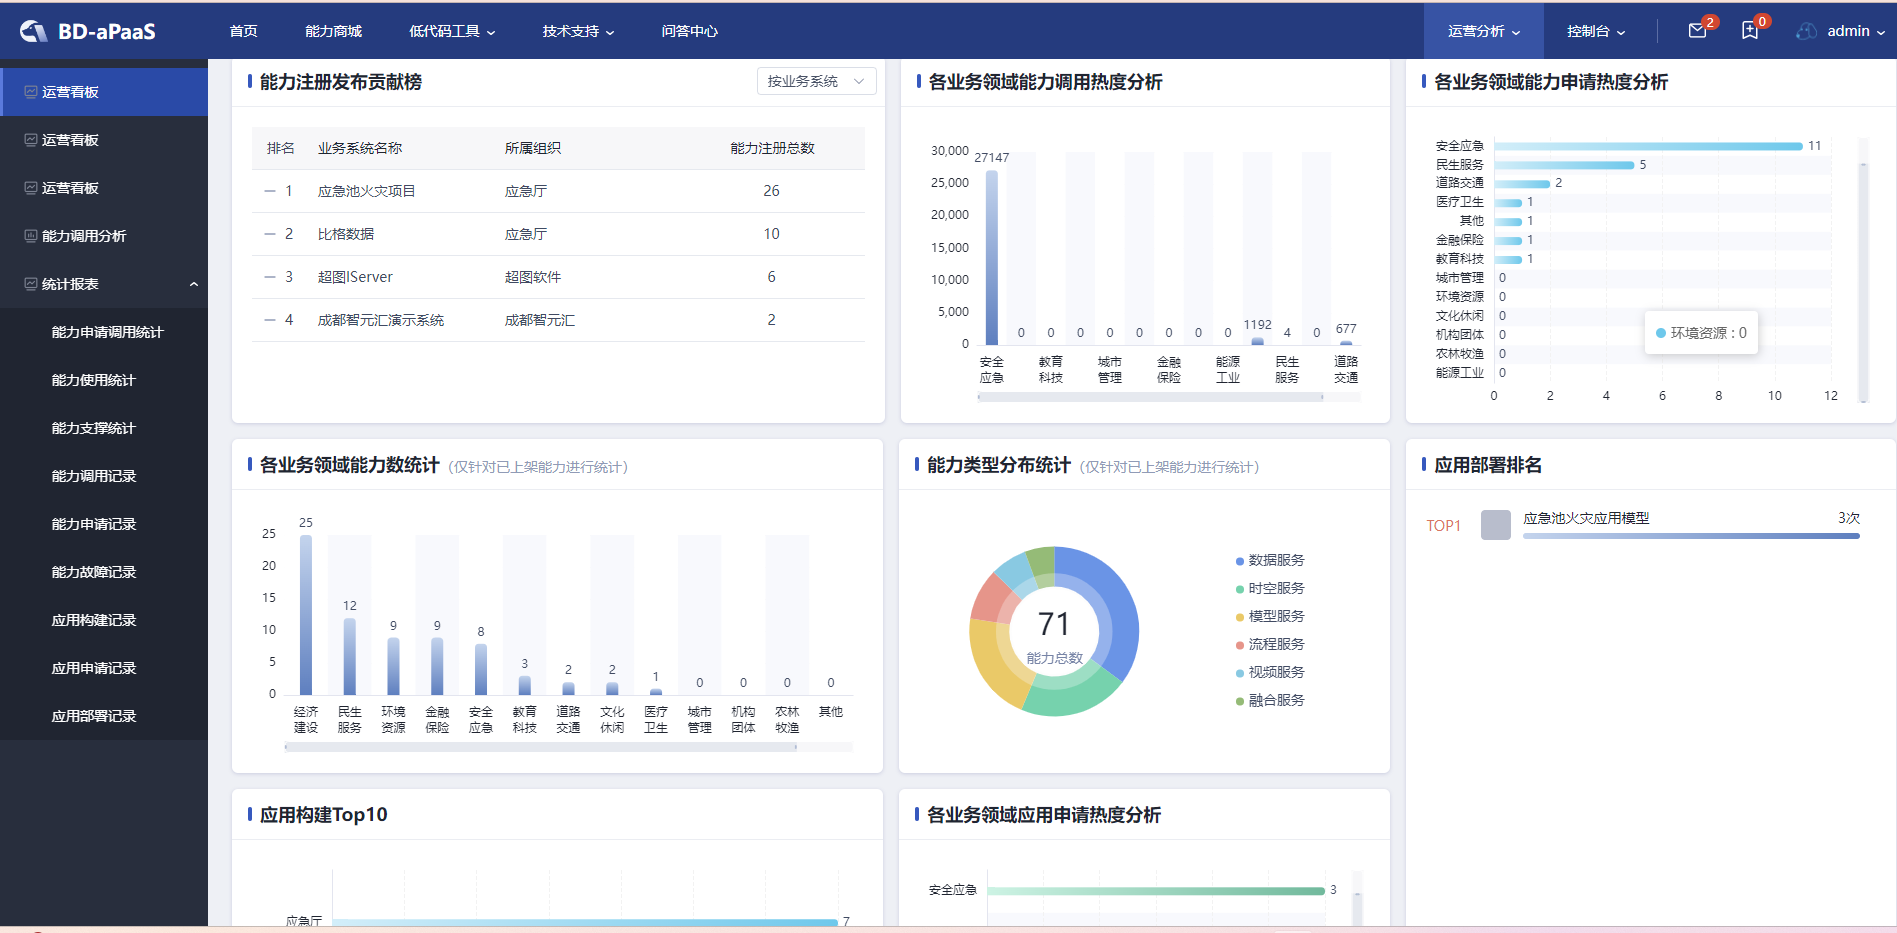The height and width of the screenshot is (933, 1897).
Task: Open the 首页 menu item
Action: click(243, 31)
